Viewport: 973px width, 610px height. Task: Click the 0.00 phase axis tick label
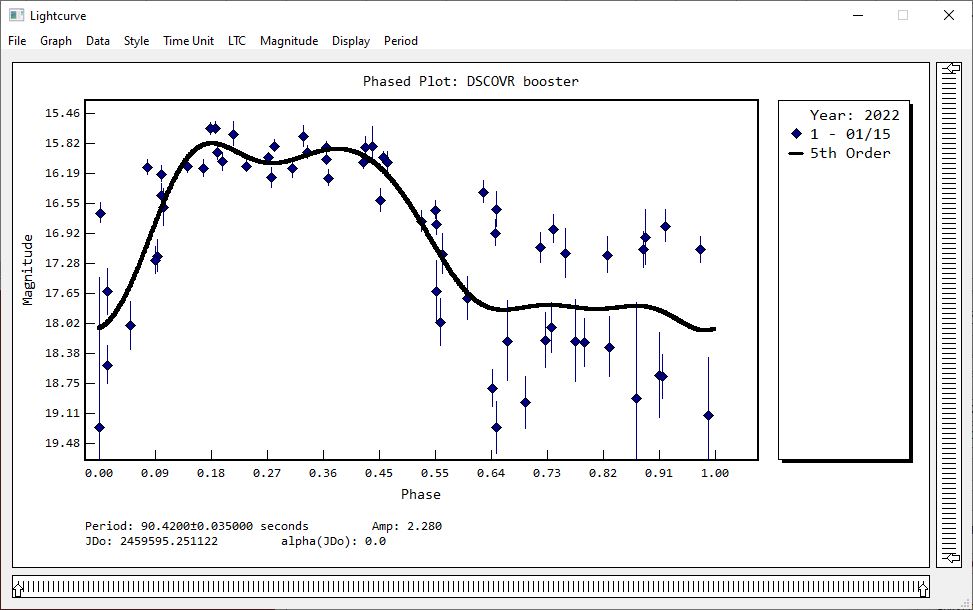[99, 473]
